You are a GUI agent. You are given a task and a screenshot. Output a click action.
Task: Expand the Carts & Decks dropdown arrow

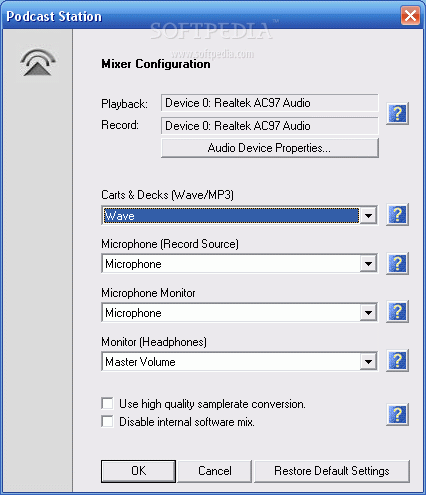click(368, 216)
